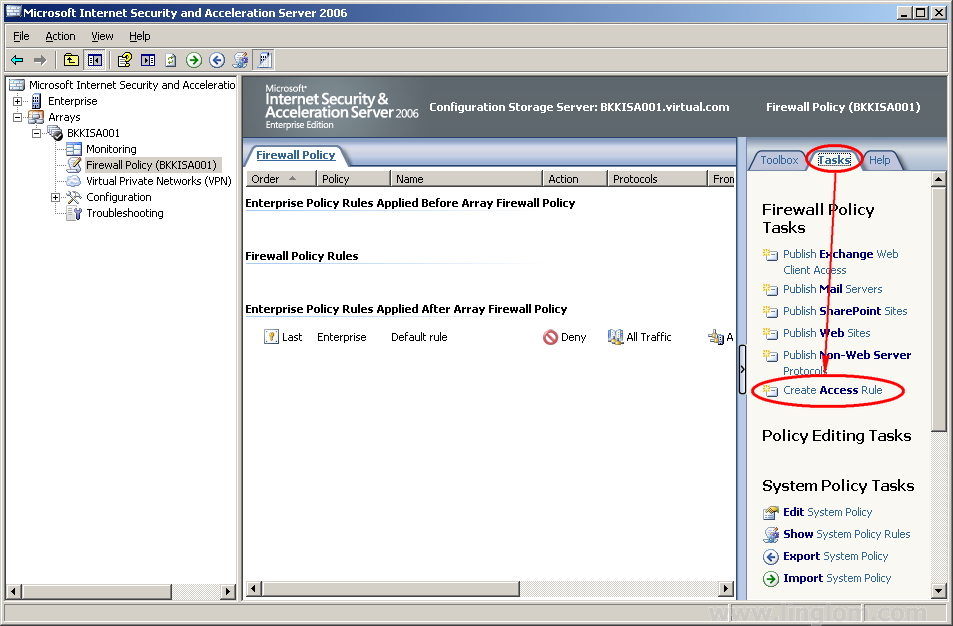953x626 pixels.
Task: Click Publish SharePoint Sites link
Action: pyautogui.click(x=845, y=311)
